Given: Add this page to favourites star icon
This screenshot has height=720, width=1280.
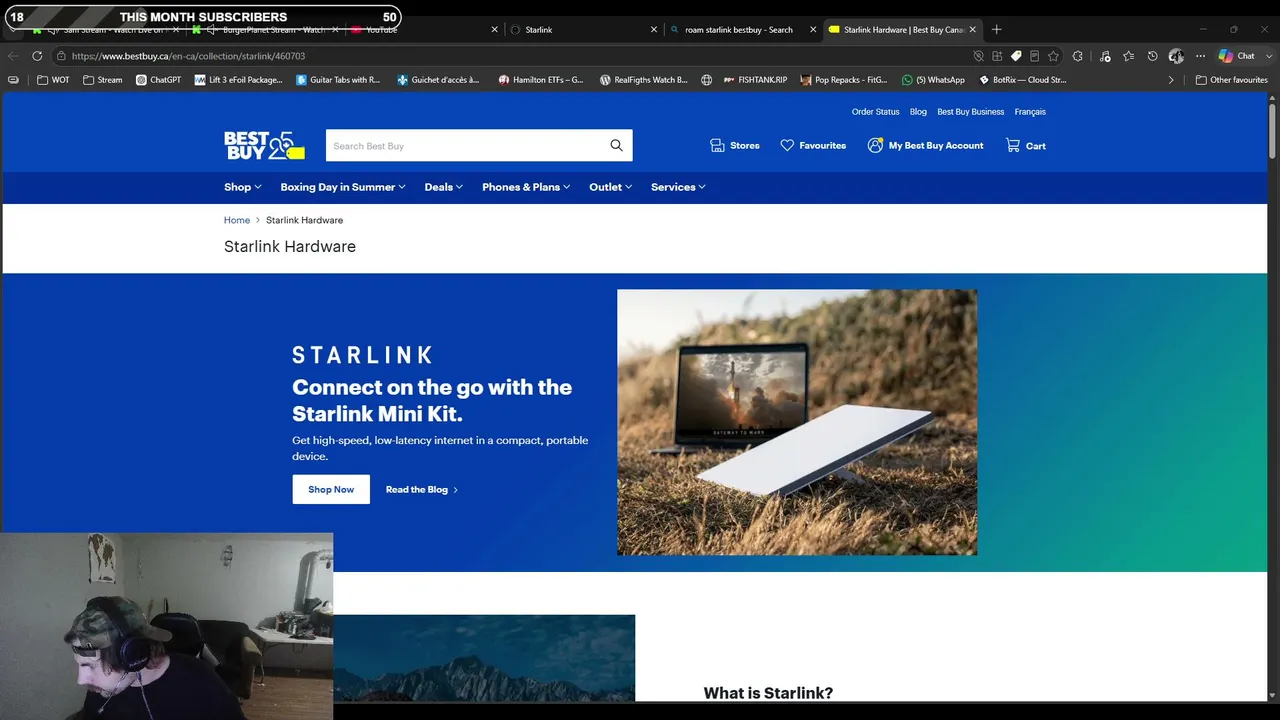Looking at the screenshot, I should tap(1053, 56).
